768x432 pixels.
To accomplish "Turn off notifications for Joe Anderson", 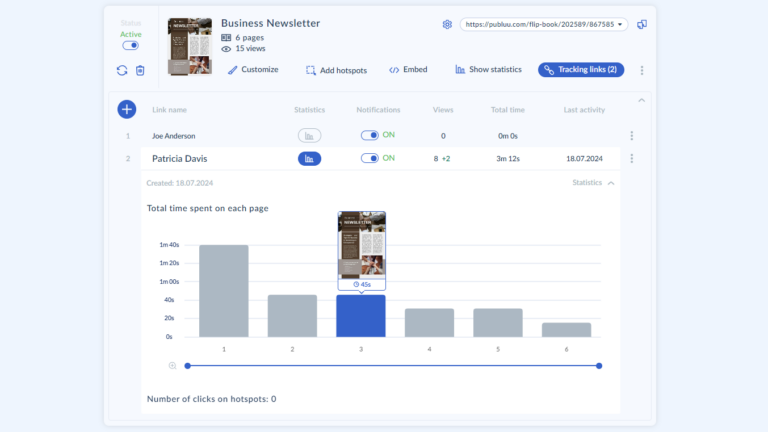I will [x=369, y=135].
